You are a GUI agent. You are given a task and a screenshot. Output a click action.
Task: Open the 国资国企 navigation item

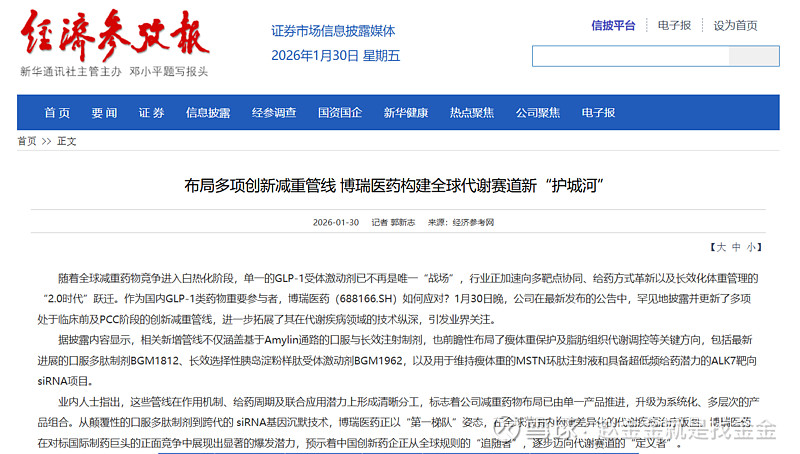pyautogui.click(x=340, y=113)
